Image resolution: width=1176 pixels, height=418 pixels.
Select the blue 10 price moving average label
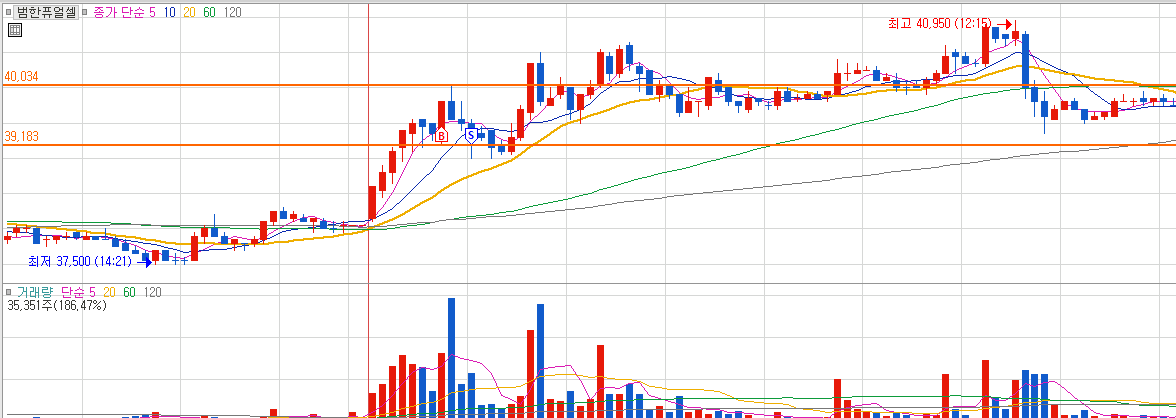click(170, 13)
